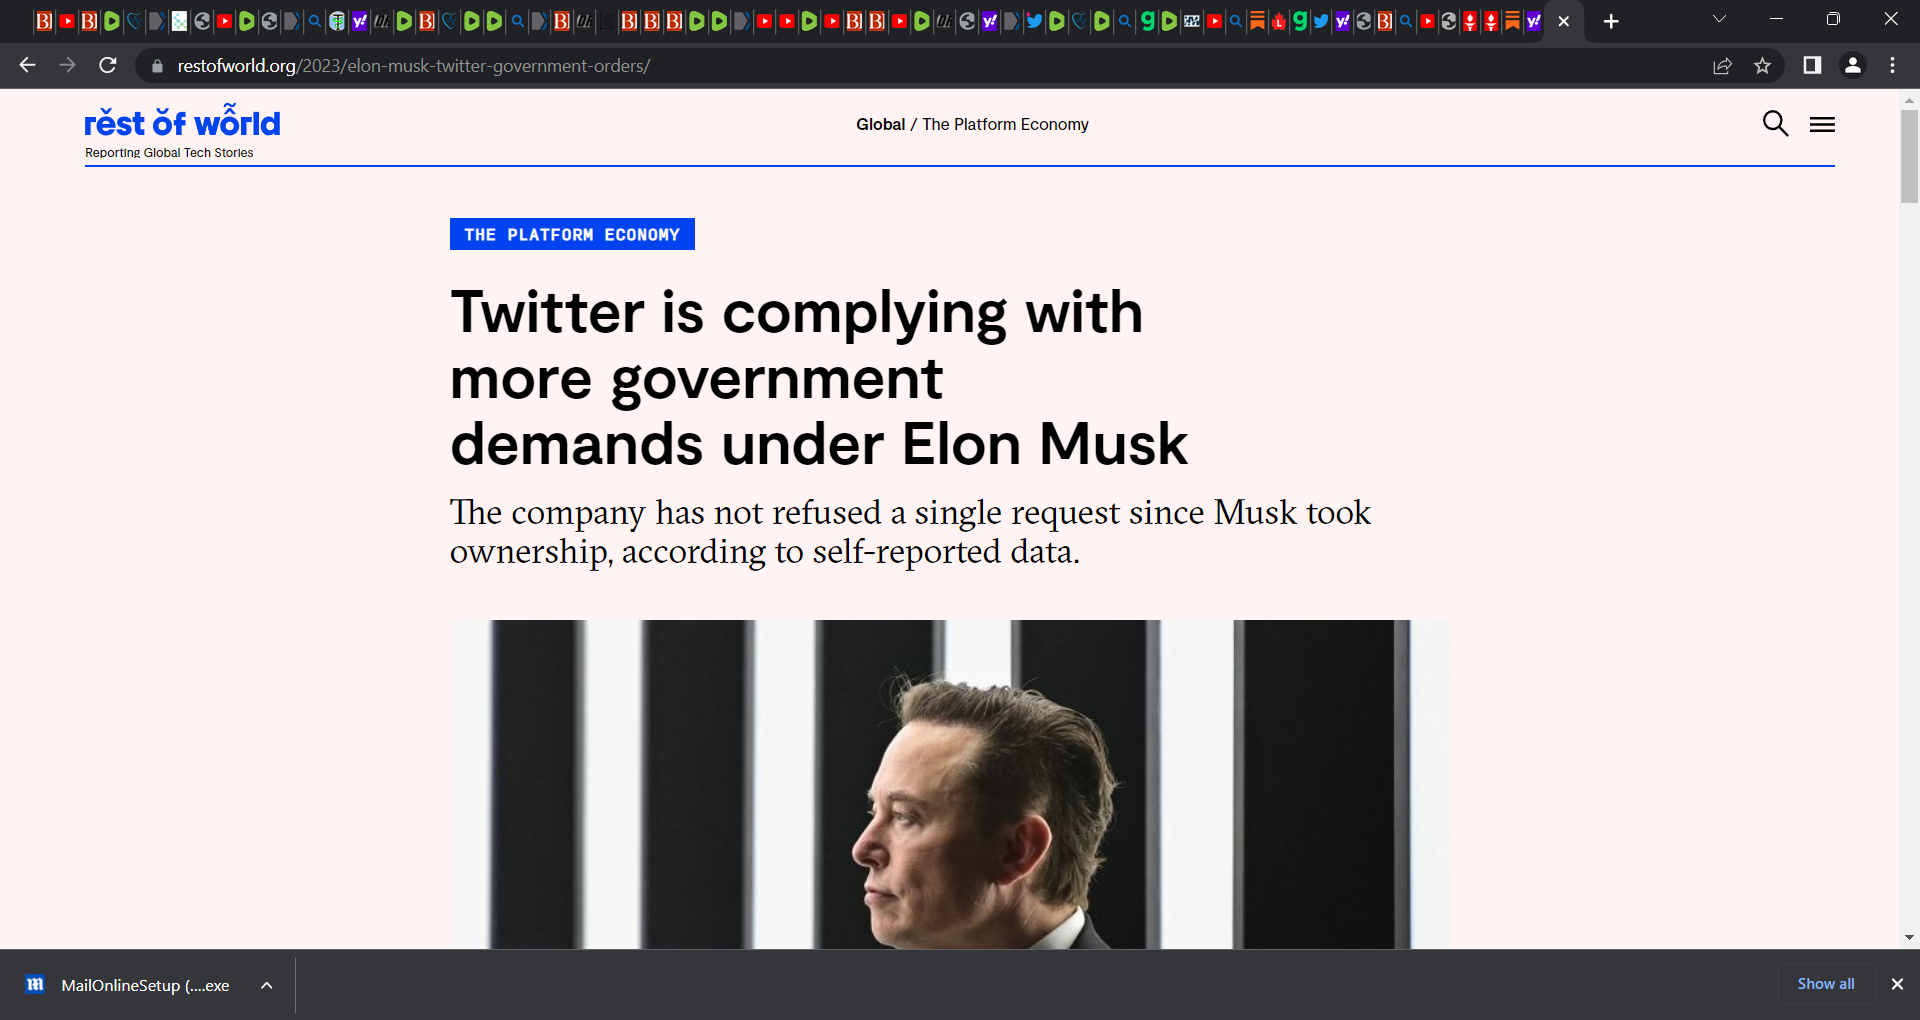Open the share this page icon
This screenshot has height=1020, width=1920.
pos(1722,66)
